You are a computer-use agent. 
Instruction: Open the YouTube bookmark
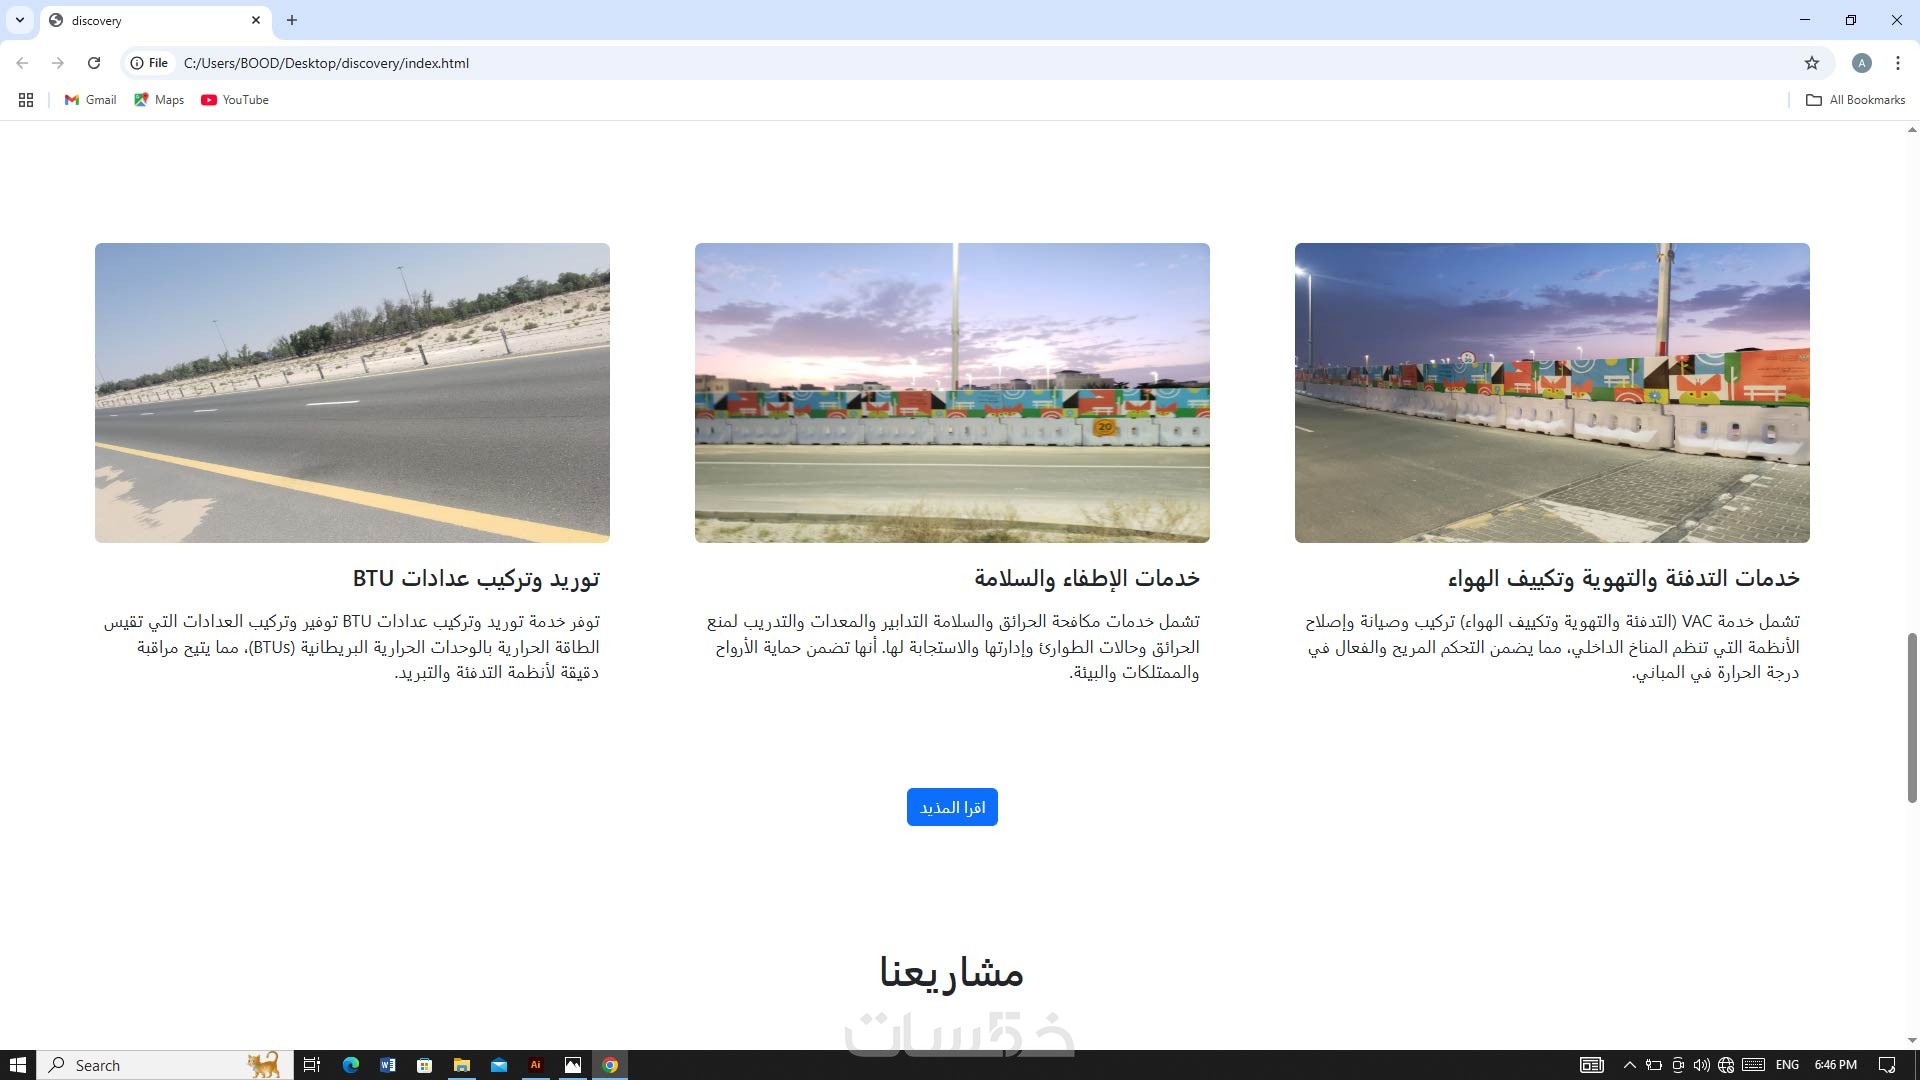(235, 100)
